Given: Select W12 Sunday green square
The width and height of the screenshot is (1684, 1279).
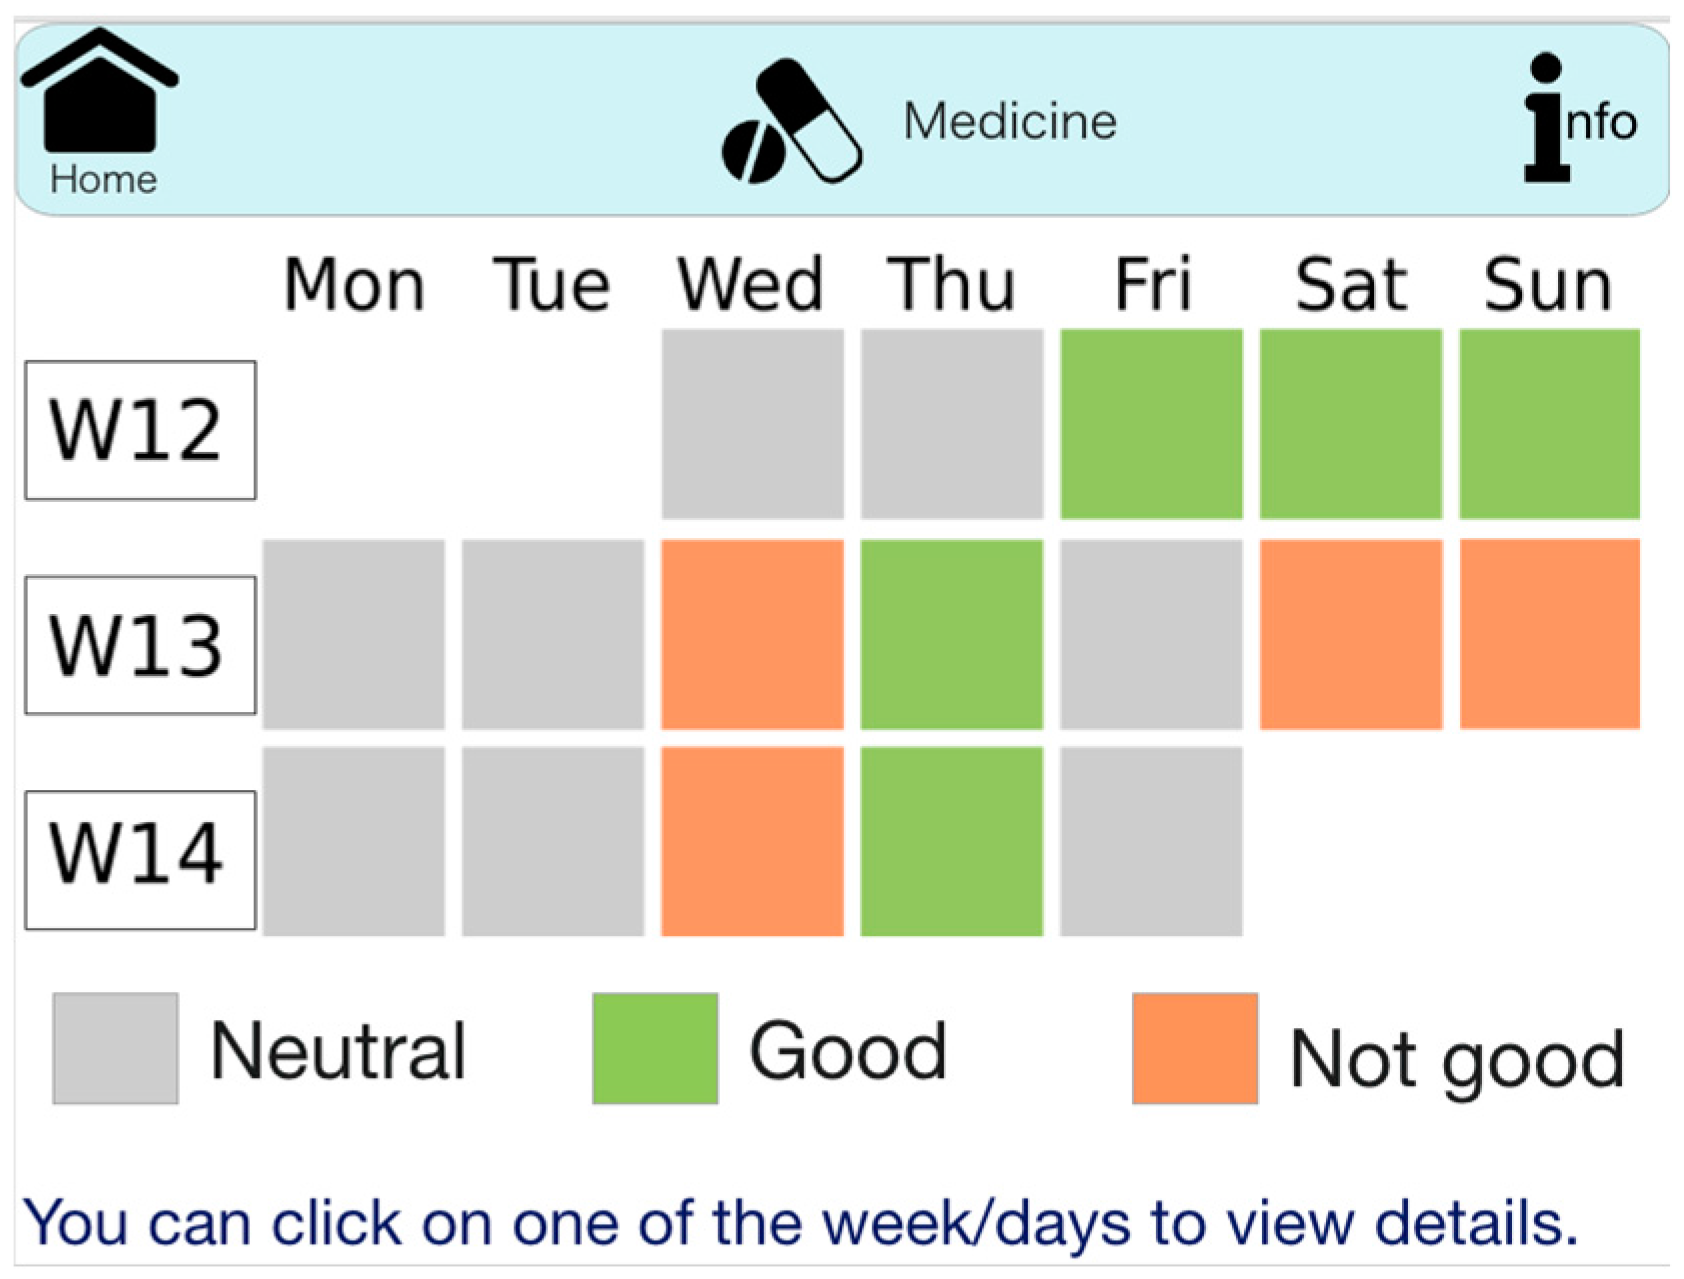Looking at the screenshot, I should (x=1549, y=424).
